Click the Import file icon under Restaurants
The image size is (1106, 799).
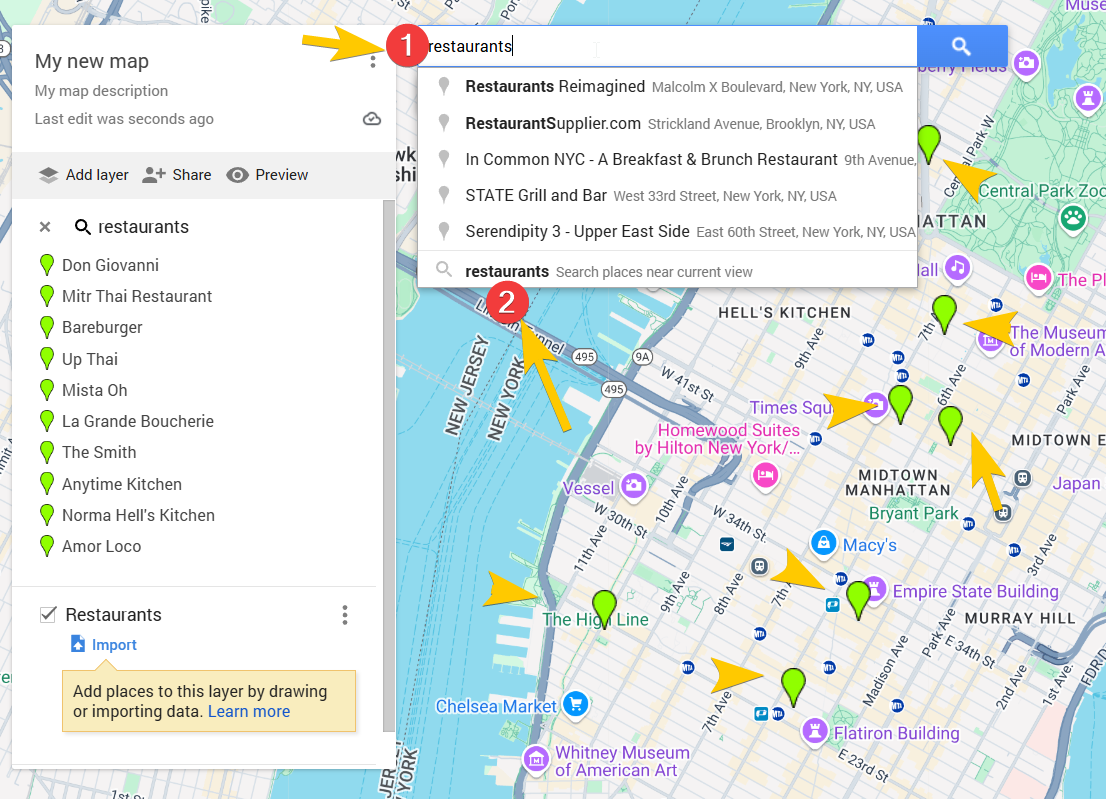78,644
